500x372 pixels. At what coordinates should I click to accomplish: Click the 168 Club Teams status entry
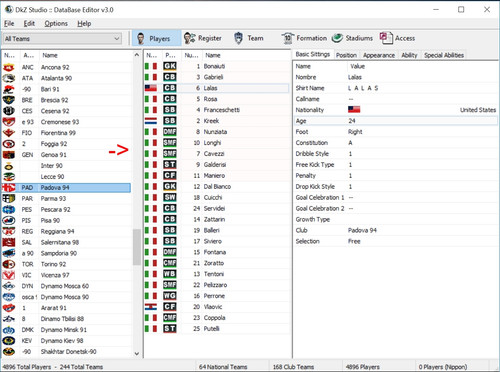click(x=293, y=367)
